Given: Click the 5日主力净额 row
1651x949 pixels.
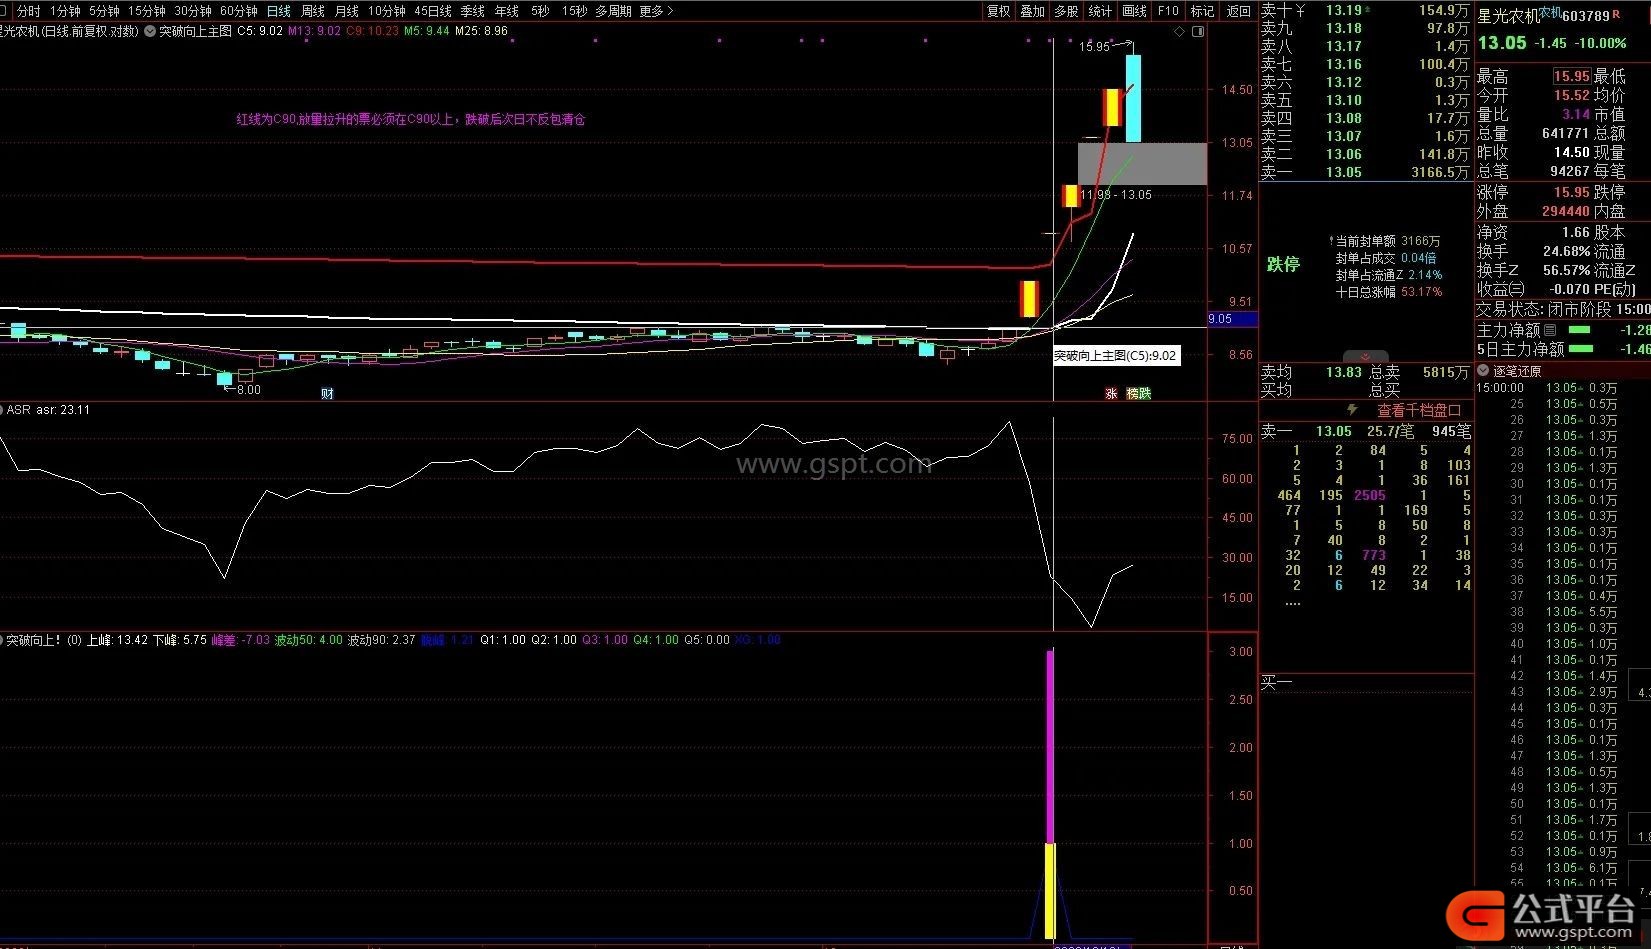Looking at the screenshot, I should coord(1563,349).
